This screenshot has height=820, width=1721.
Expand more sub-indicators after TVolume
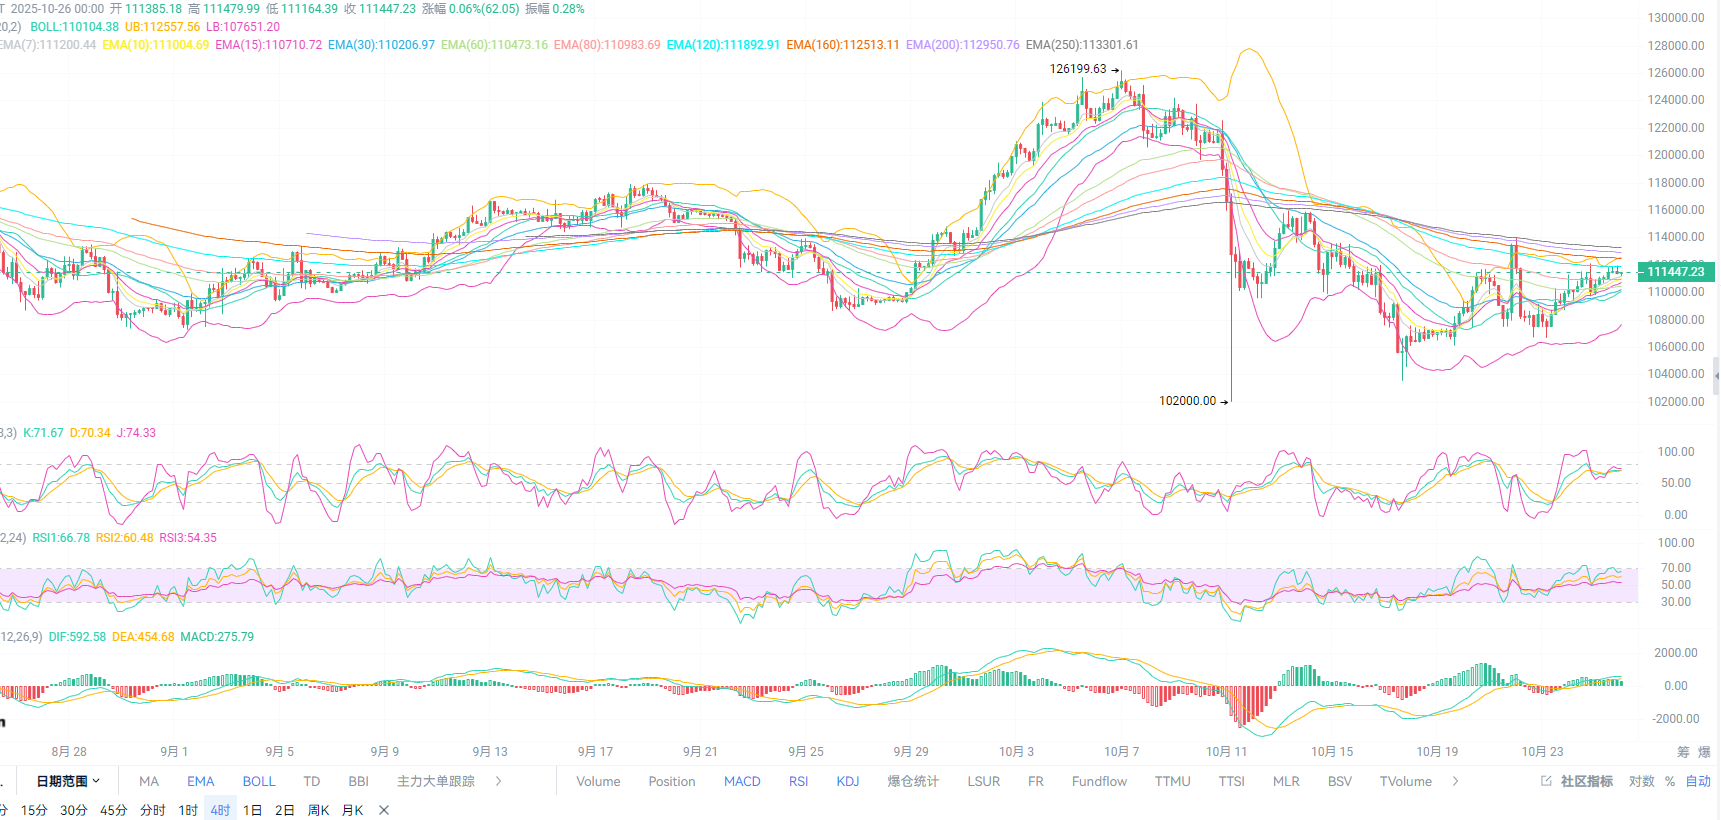1455,781
